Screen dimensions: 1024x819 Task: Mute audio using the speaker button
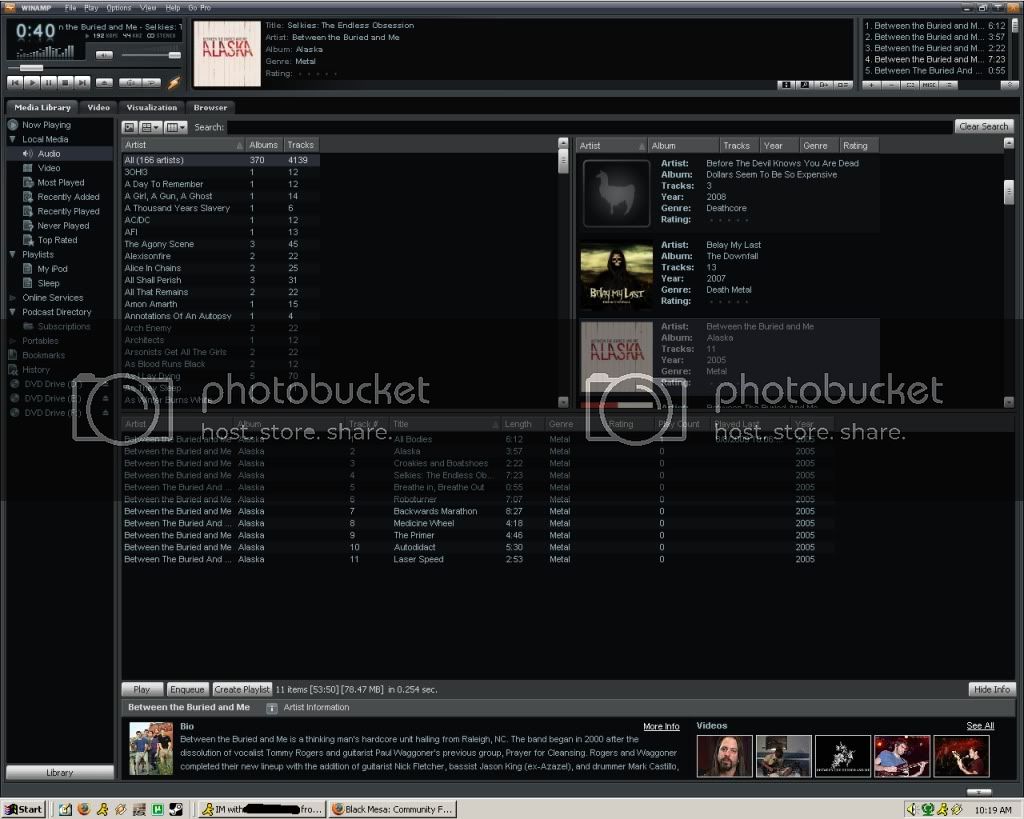tap(104, 55)
